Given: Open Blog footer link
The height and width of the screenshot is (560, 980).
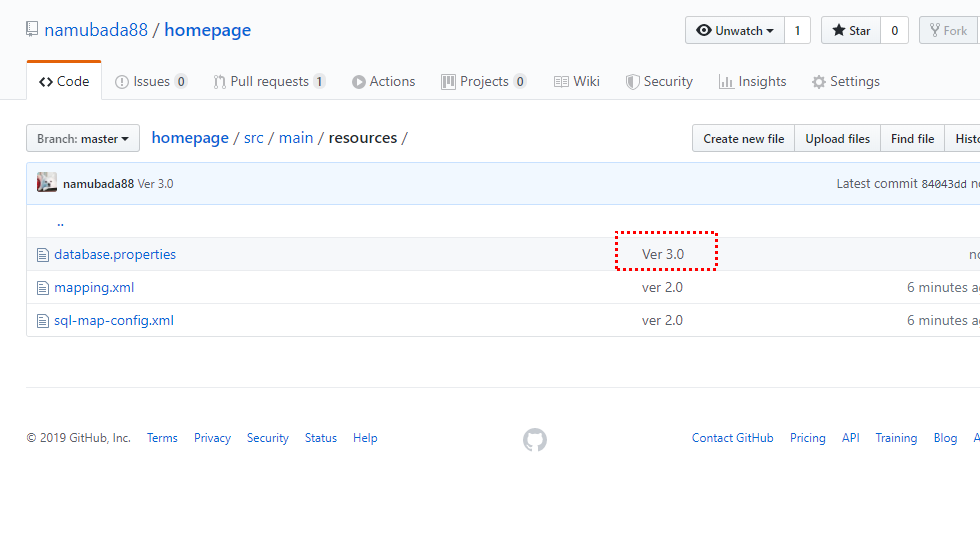Looking at the screenshot, I should click(945, 438).
